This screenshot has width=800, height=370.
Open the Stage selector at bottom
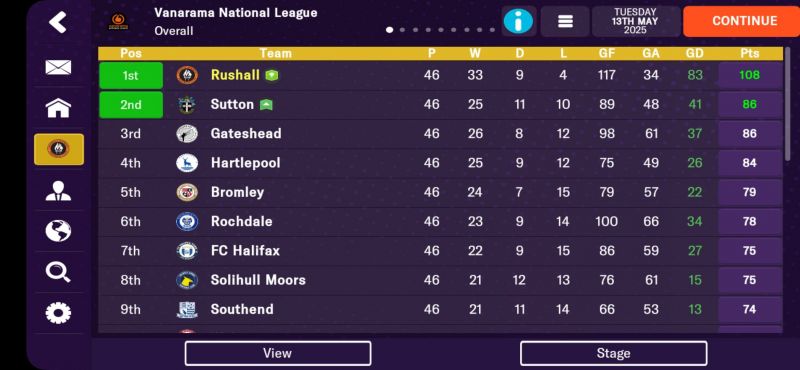[613, 353]
